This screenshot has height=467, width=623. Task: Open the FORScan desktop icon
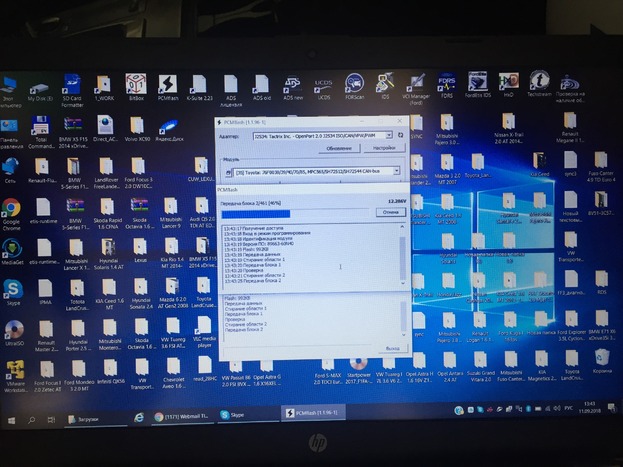click(354, 84)
